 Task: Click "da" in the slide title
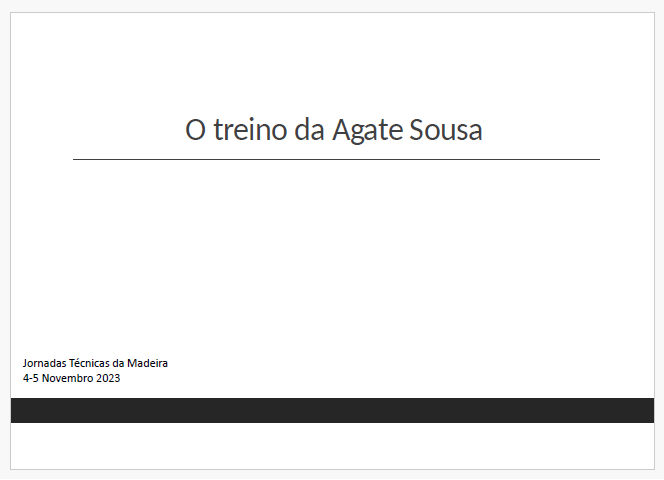point(309,130)
